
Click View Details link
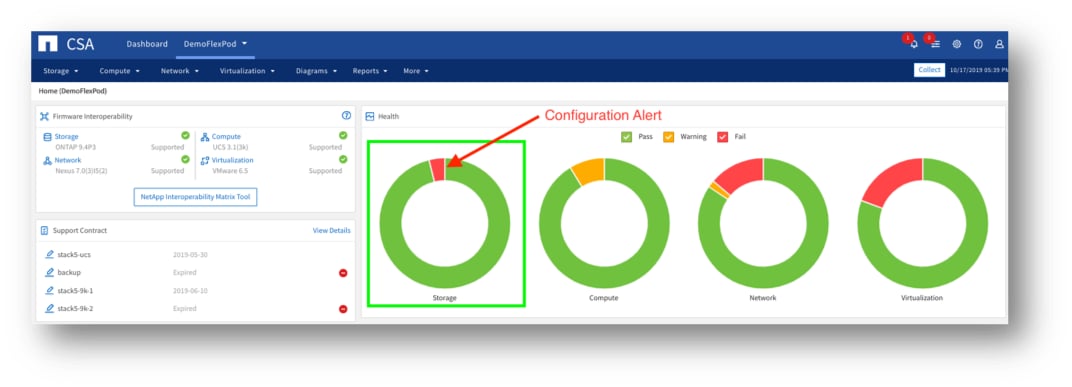click(x=332, y=230)
